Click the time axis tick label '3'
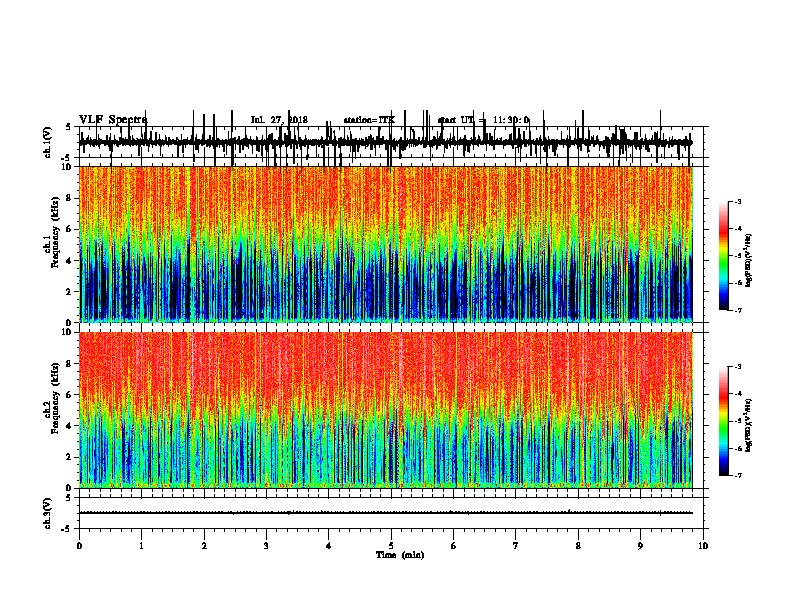The height and width of the screenshot is (612, 792). coord(266,545)
